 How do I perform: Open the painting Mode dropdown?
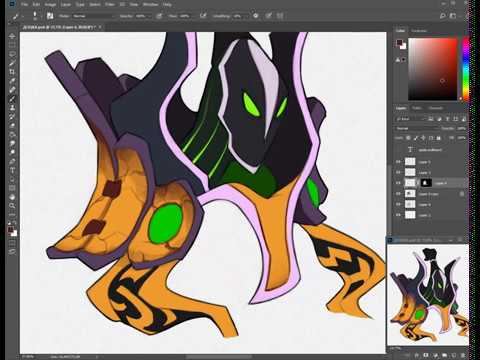pos(93,16)
